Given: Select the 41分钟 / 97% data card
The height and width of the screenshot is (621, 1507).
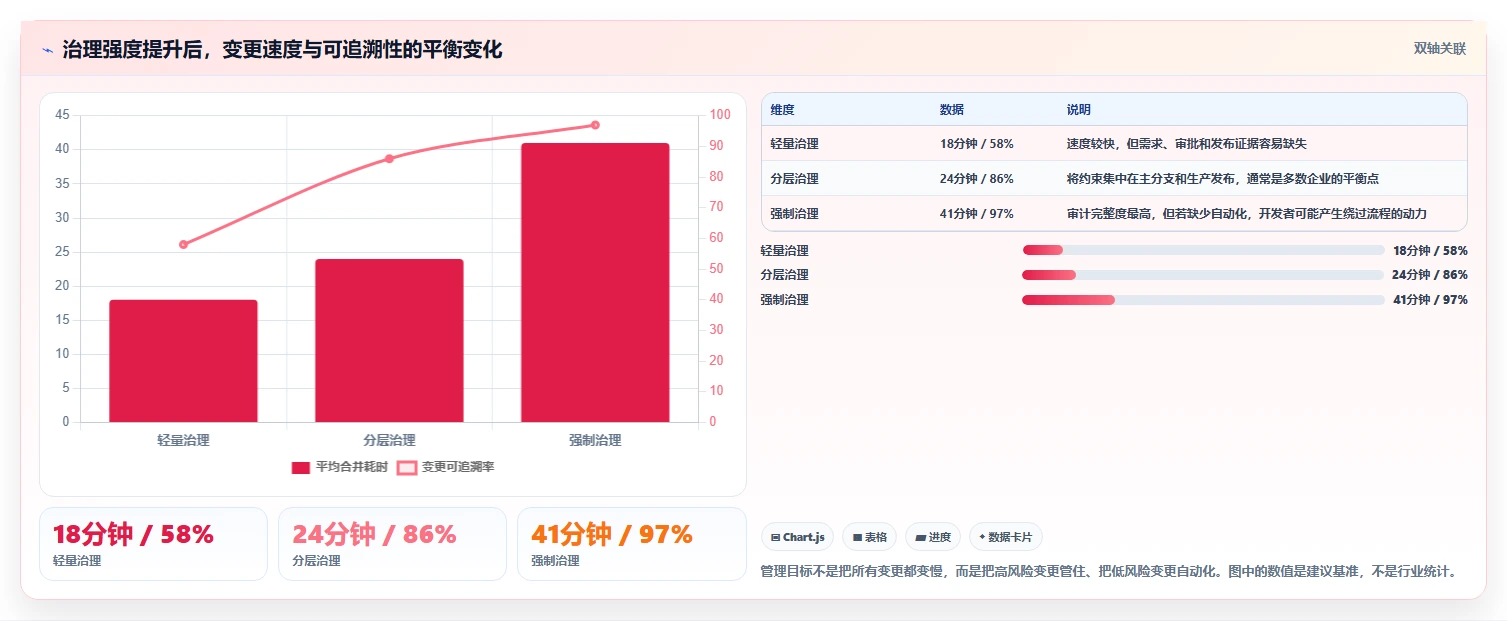Looking at the screenshot, I should [x=632, y=544].
